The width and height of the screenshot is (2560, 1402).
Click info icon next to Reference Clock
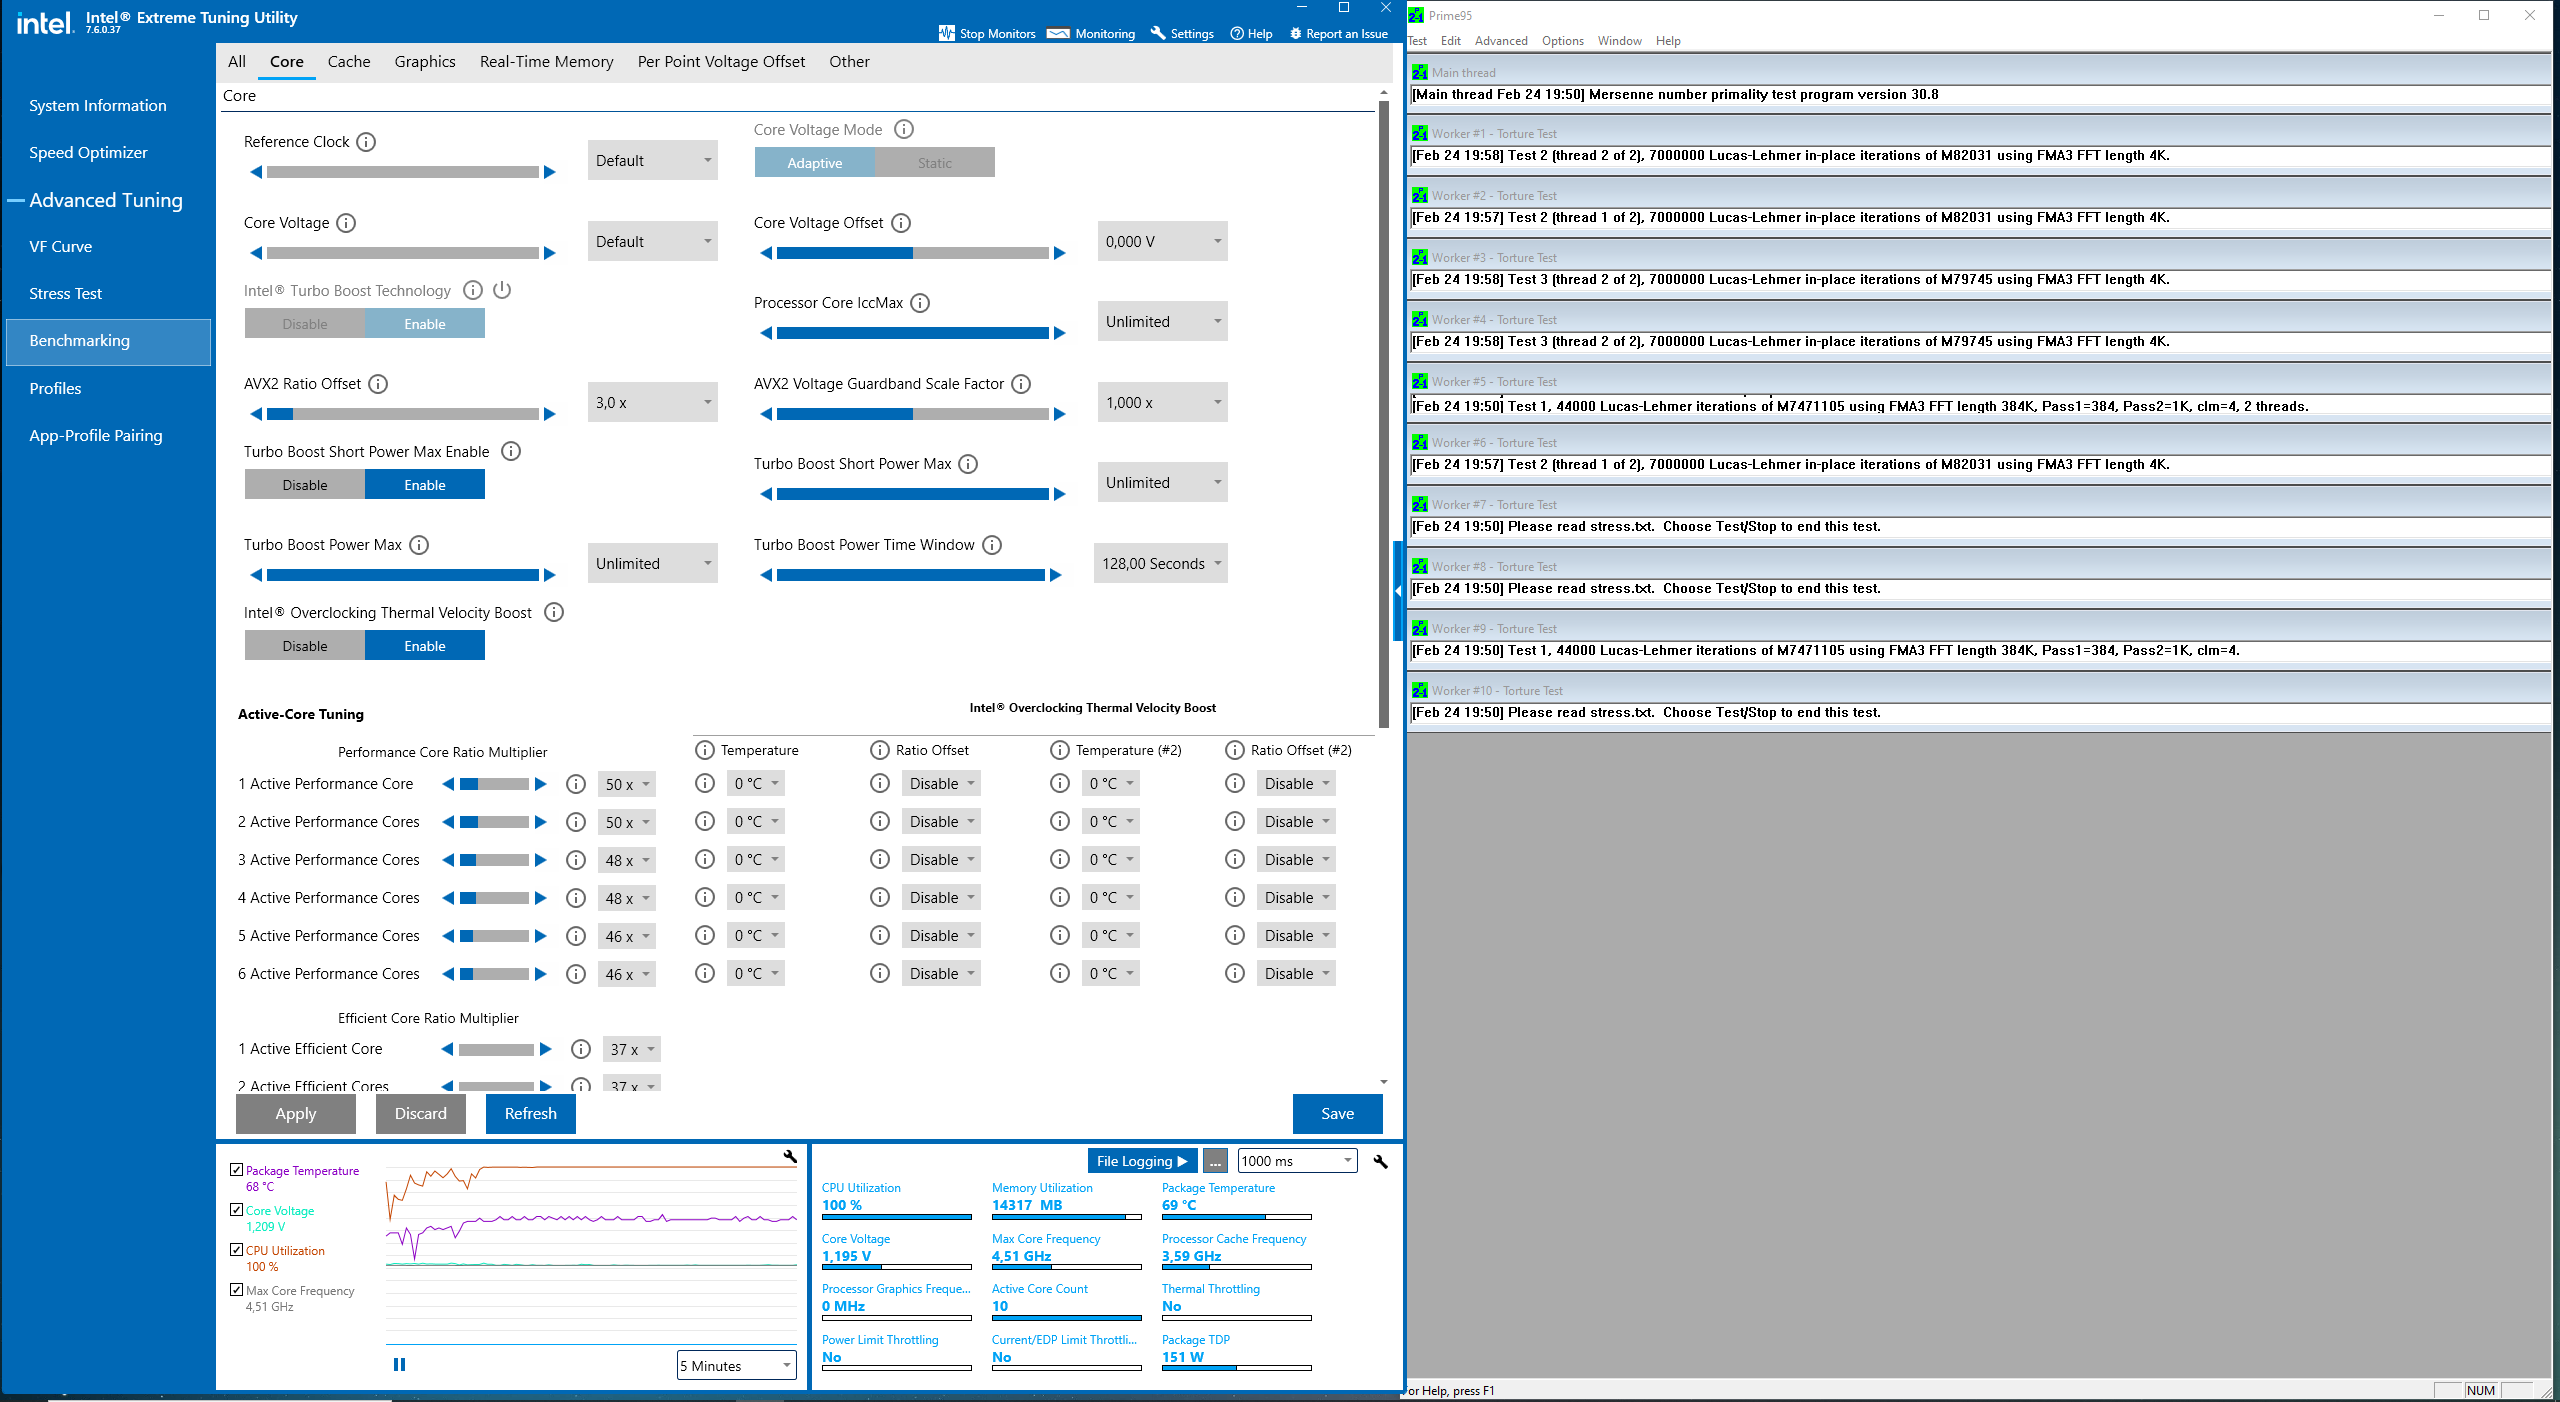pyautogui.click(x=366, y=142)
